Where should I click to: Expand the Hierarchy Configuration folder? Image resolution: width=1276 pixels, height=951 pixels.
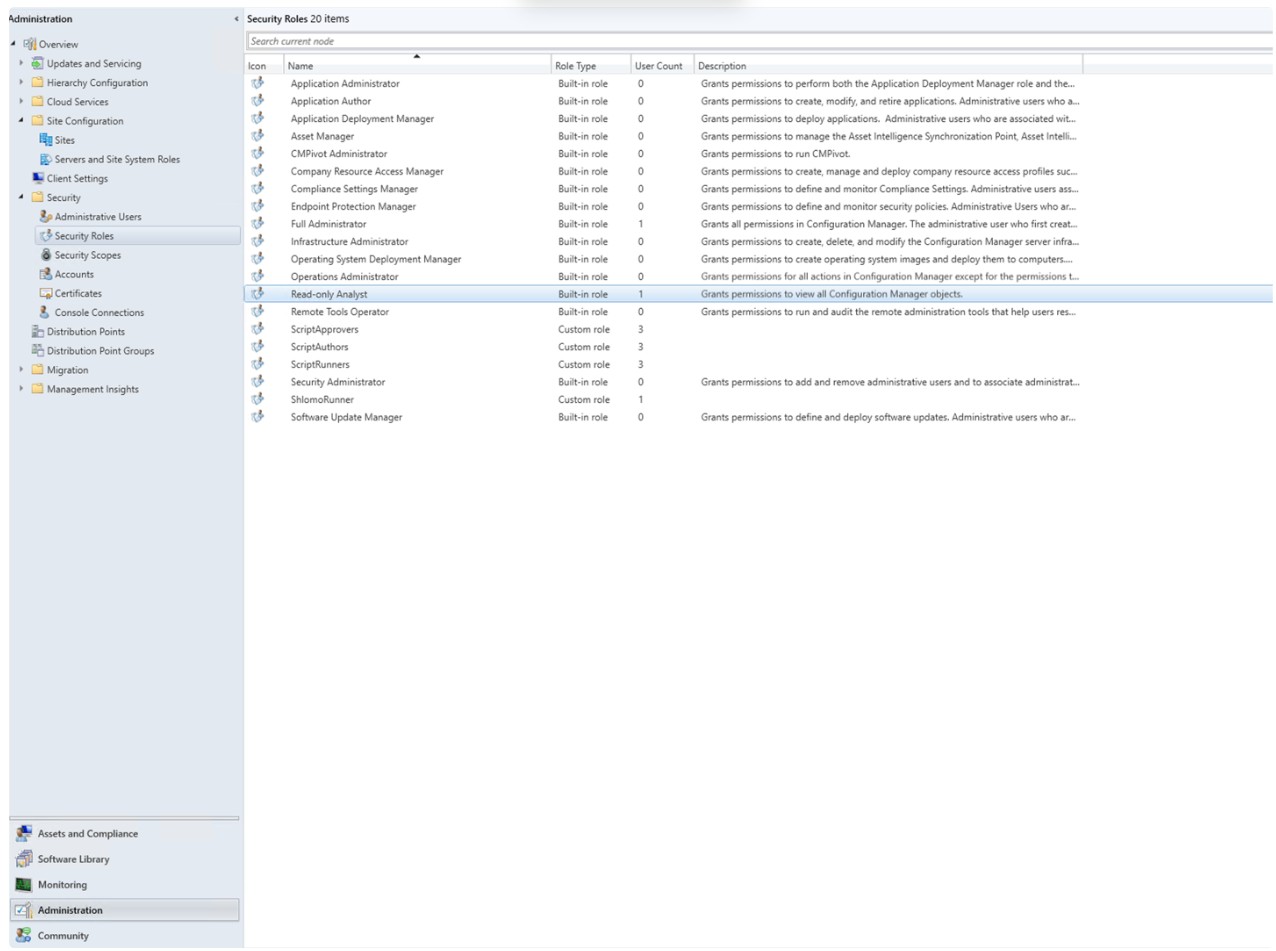21,83
